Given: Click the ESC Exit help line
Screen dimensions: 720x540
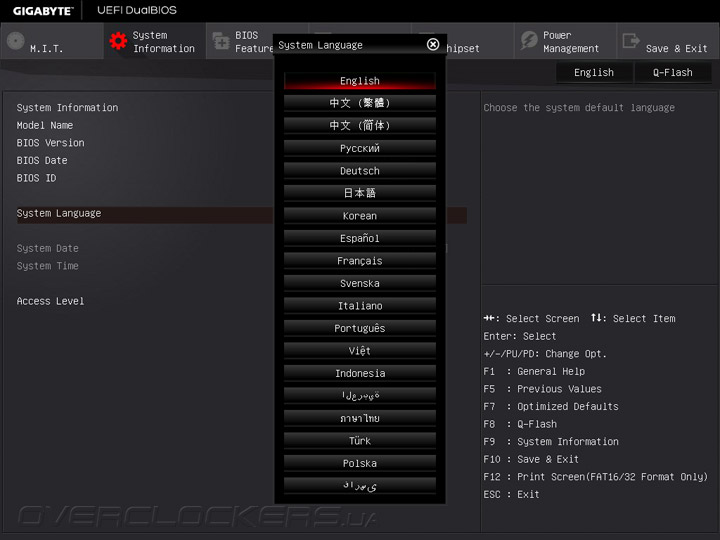Looking at the screenshot, I should click(x=511, y=495).
